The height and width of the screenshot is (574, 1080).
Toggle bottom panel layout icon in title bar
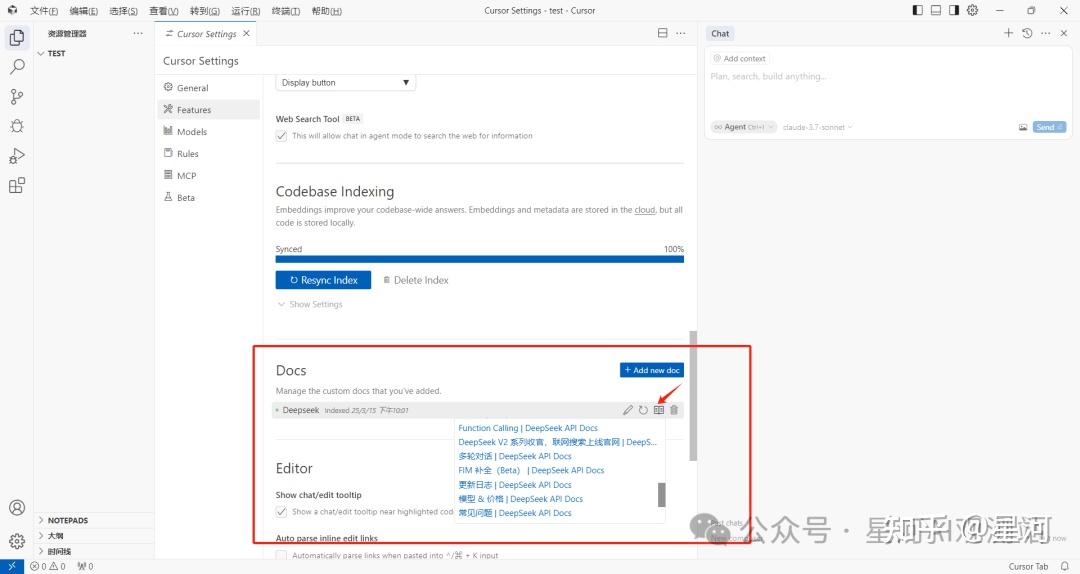[x=935, y=10]
